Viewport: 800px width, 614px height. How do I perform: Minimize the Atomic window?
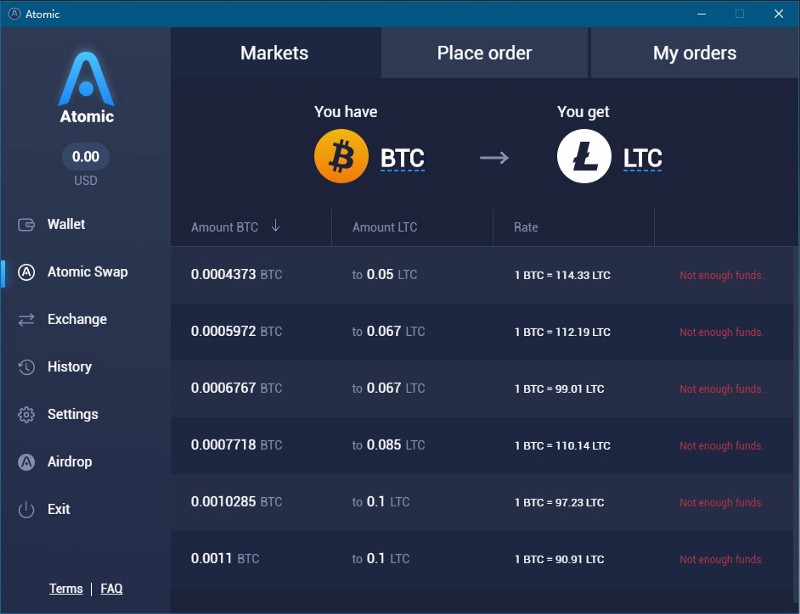click(702, 14)
